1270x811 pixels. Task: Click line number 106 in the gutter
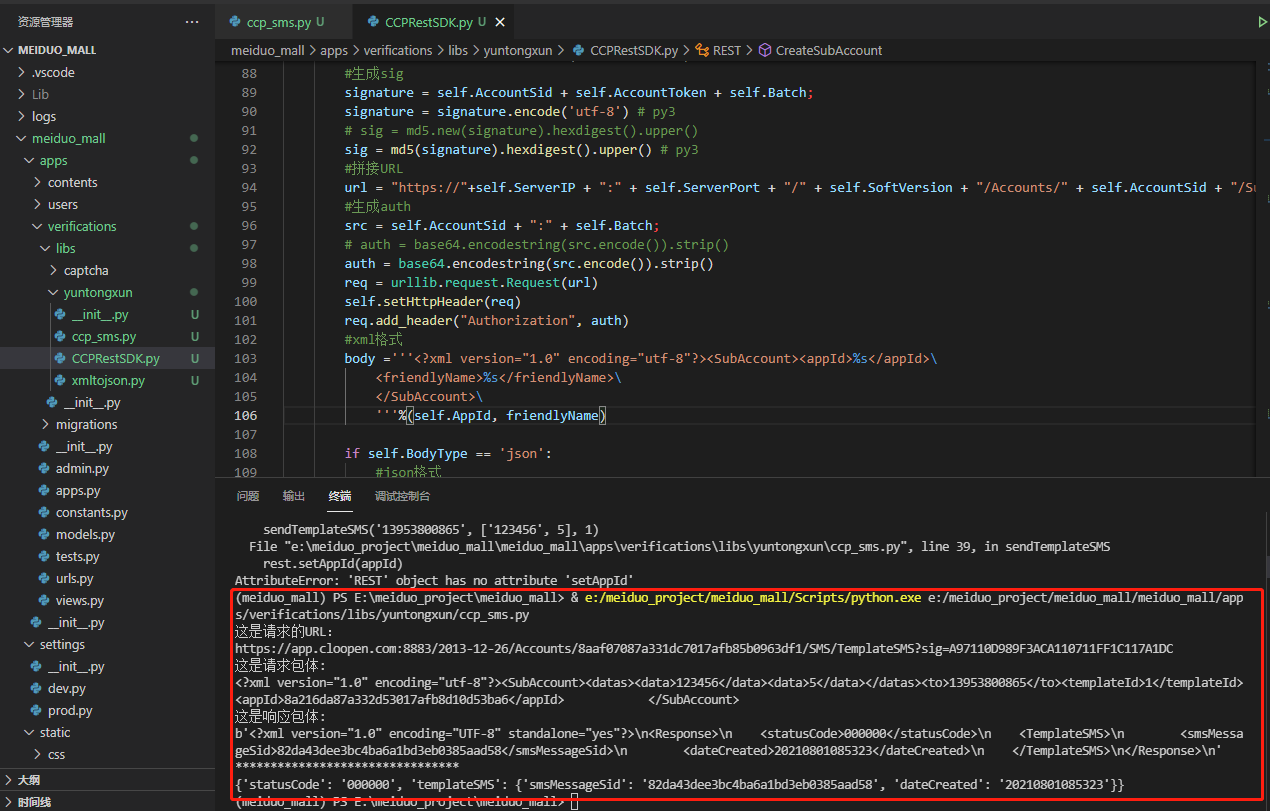coord(245,415)
